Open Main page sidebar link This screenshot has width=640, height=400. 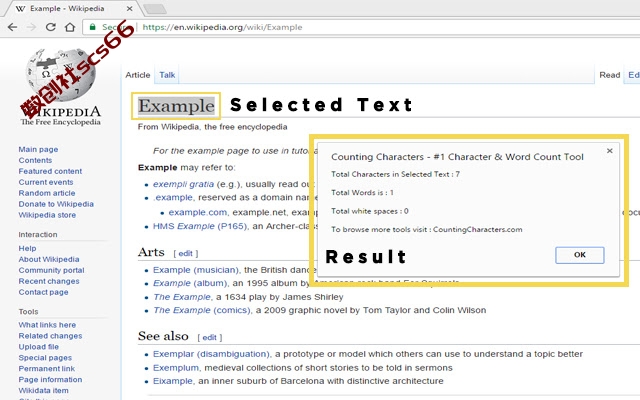(38, 149)
